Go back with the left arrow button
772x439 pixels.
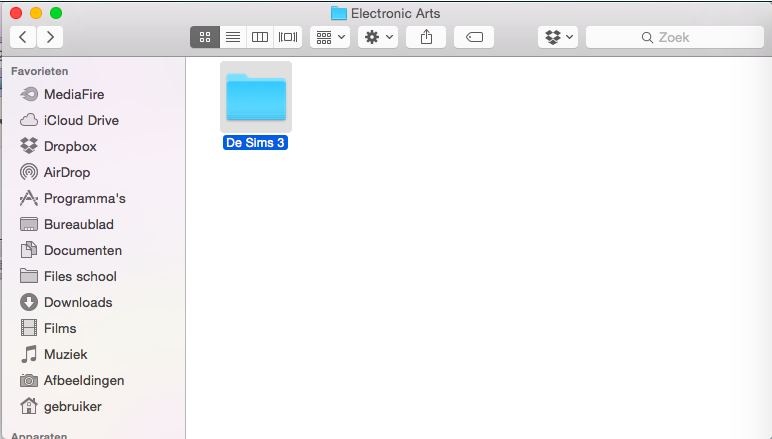23,37
